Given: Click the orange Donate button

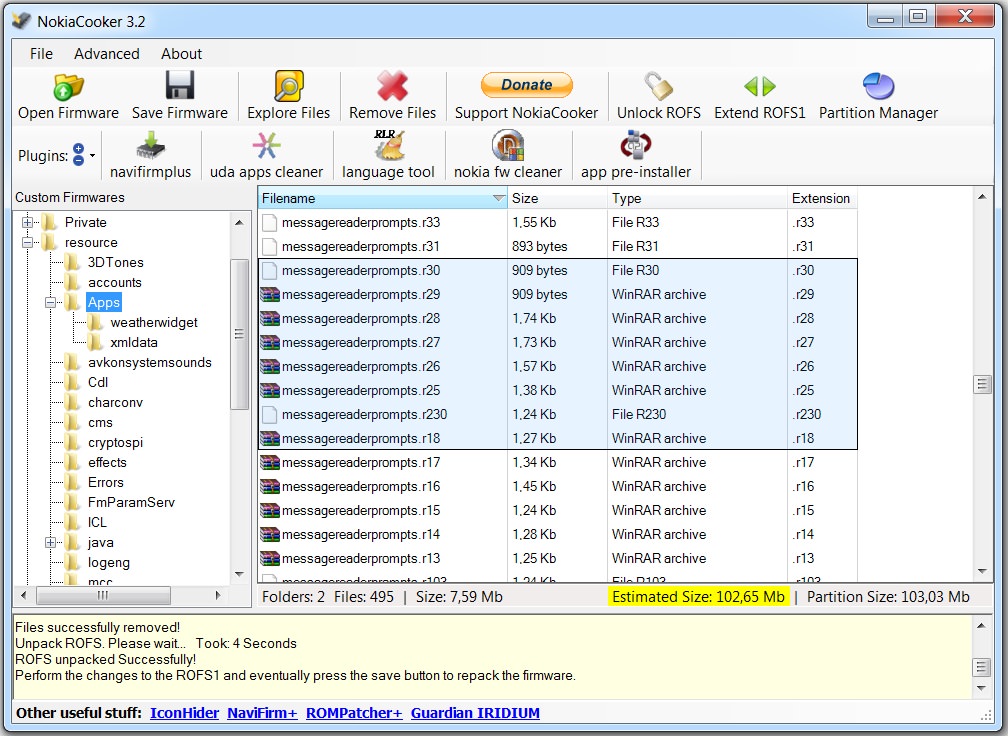Looking at the screenshot, I should [526, 85].
